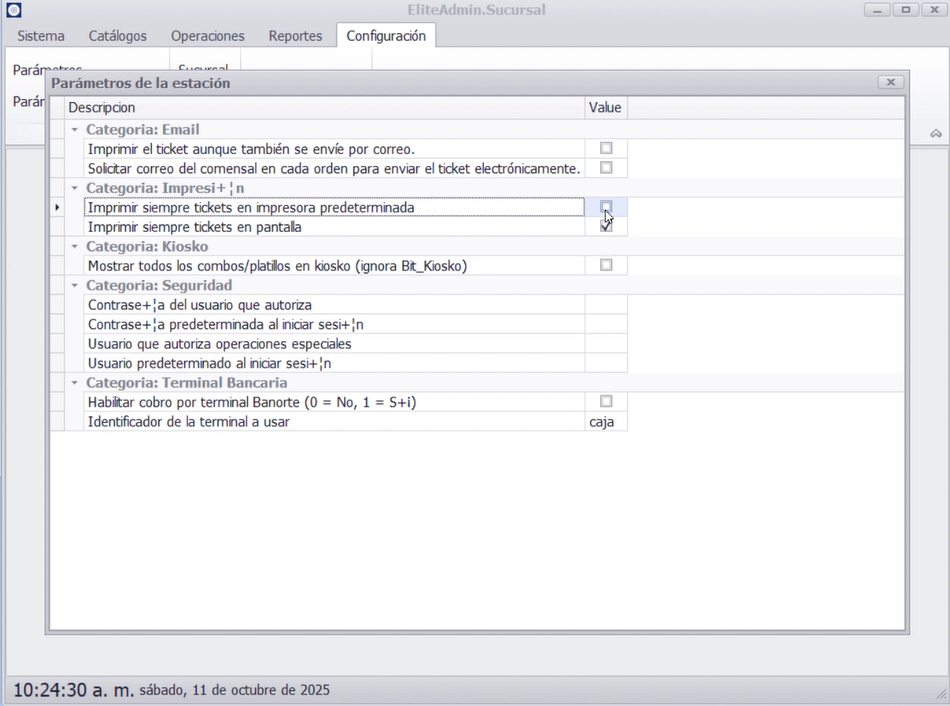Open the Sistema tab
The width and height of the screenshot is (950, 706).
(41, 36)
